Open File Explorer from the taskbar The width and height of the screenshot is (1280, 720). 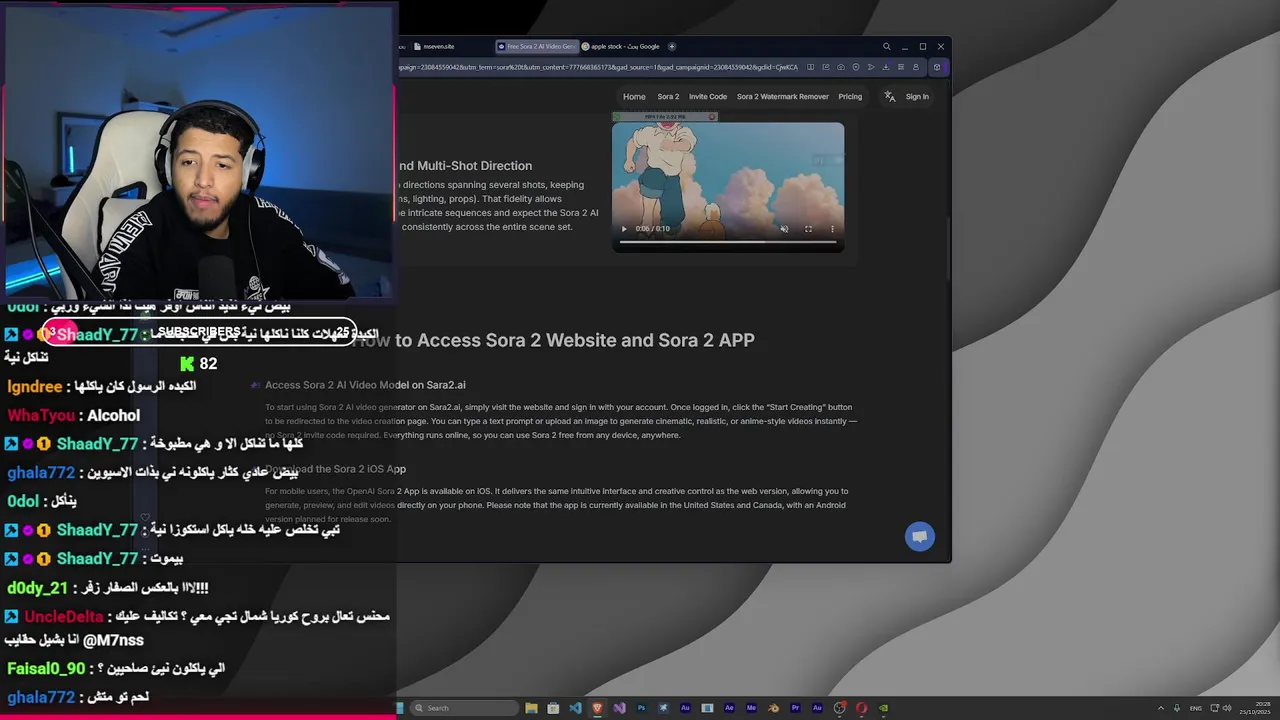click(531, 708)
